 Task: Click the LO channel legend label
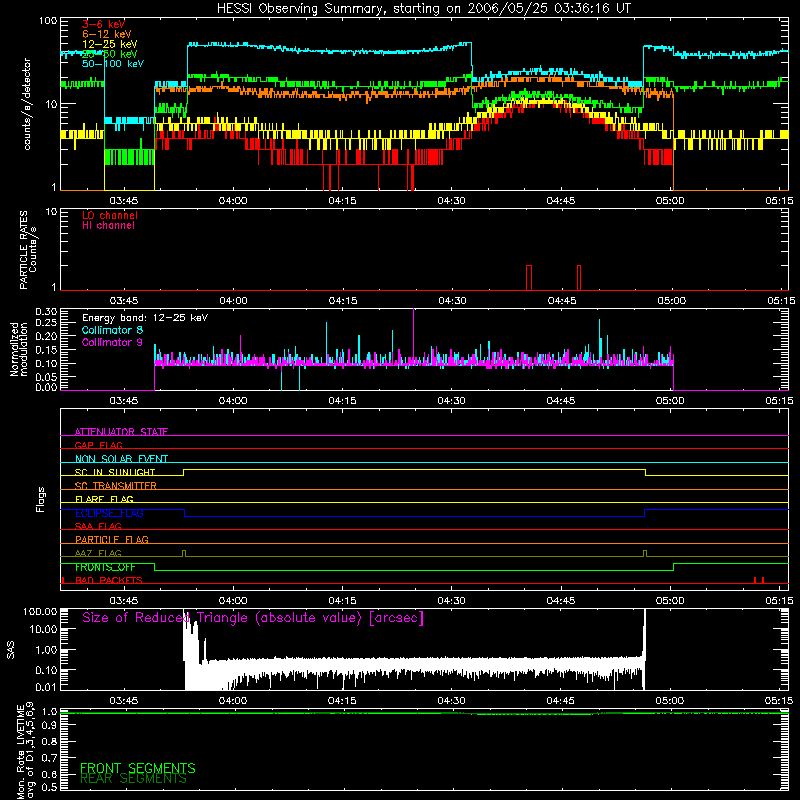pyautogui.click(x=110, y=215)
